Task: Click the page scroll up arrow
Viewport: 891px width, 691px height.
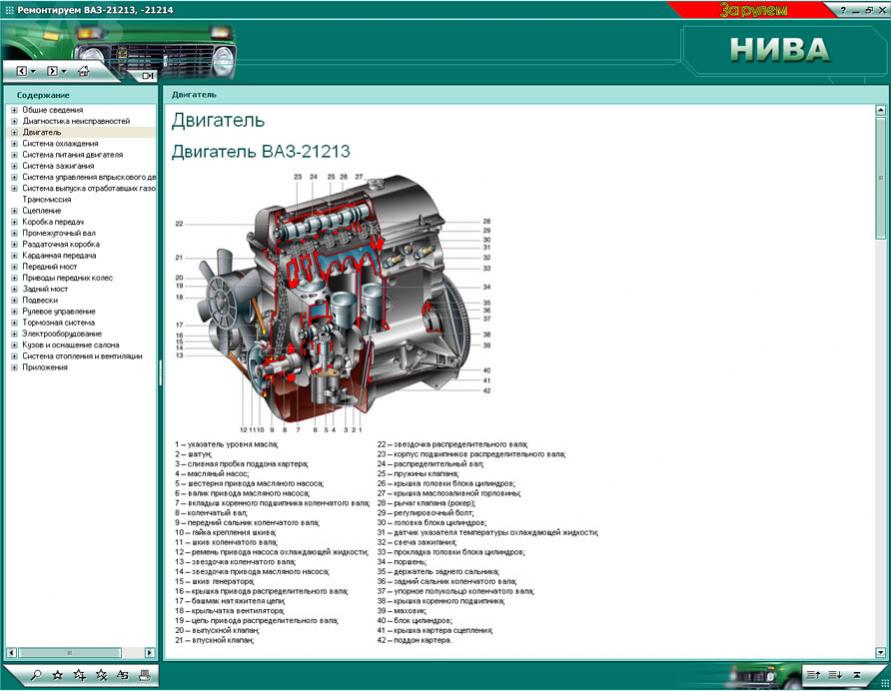Action: tap(881, 110)
